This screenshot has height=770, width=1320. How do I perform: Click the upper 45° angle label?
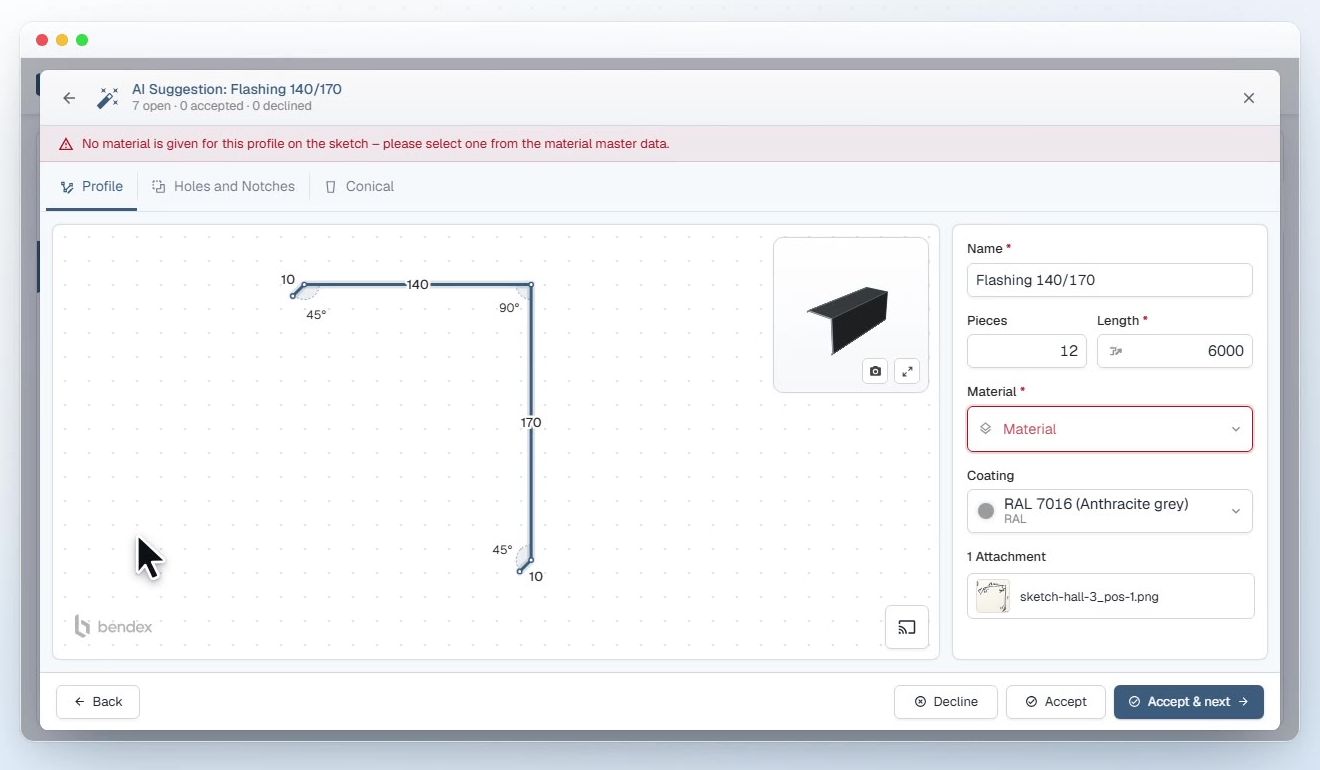(316, 314)
